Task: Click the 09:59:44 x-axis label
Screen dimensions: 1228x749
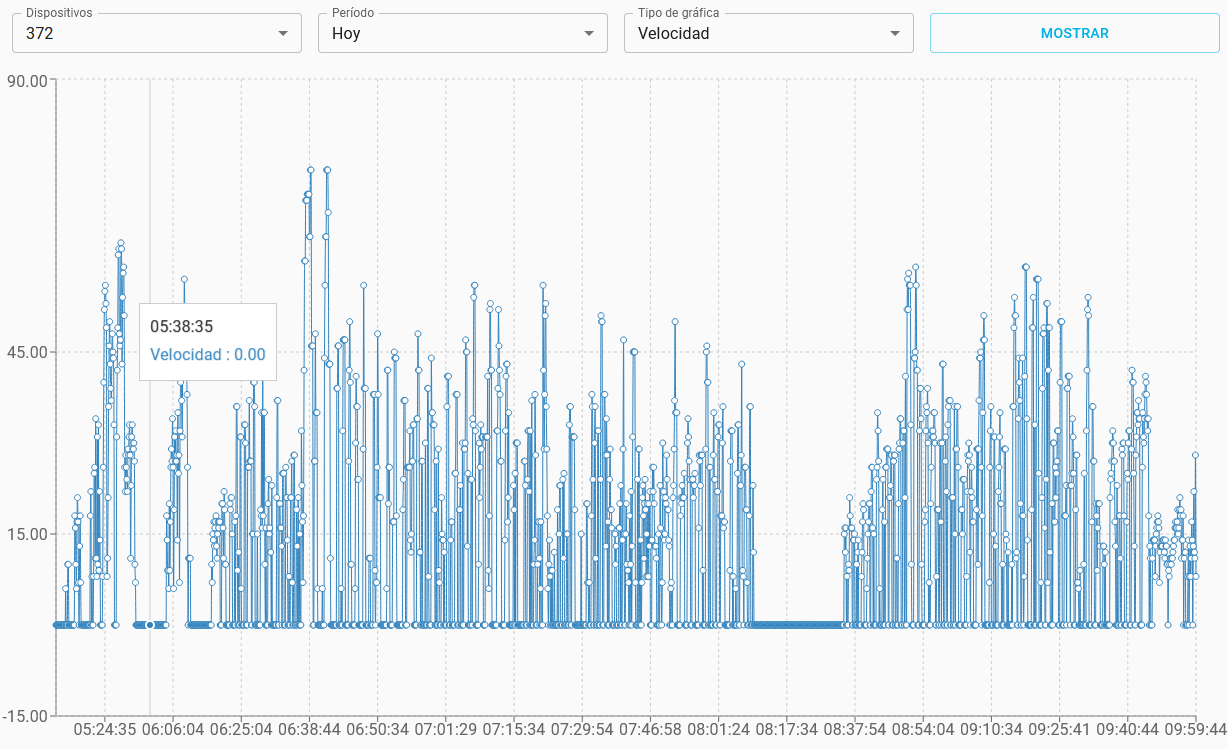Action: (1195, 730)
